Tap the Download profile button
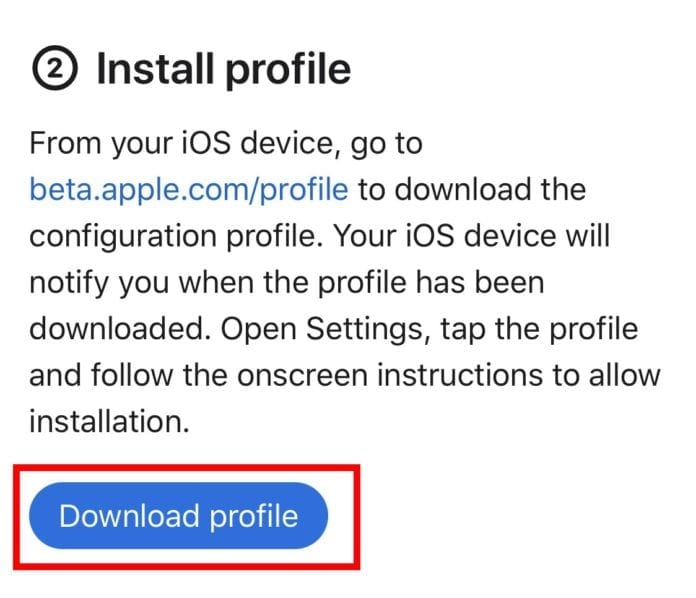This screenshot has width=696, height=598. 179,516
